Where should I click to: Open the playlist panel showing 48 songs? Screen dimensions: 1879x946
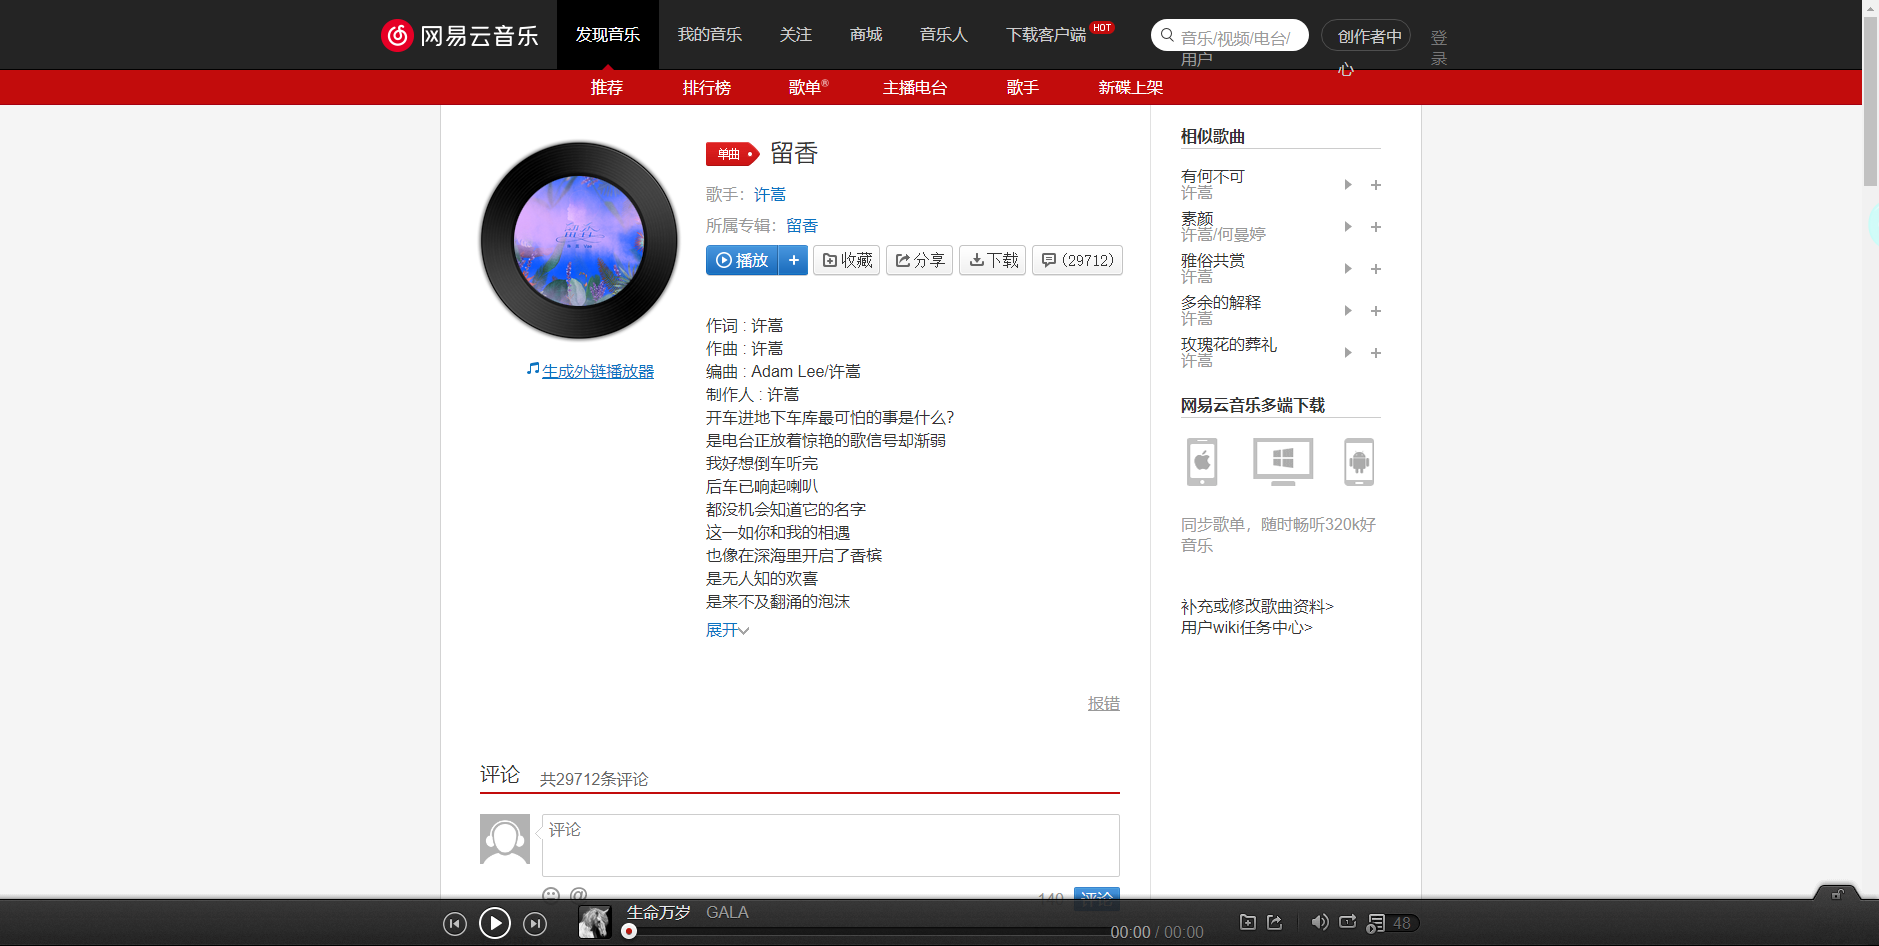point(1390,922)
